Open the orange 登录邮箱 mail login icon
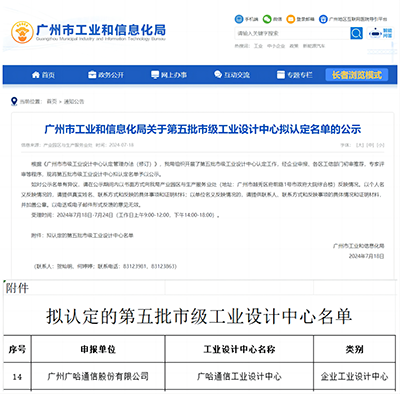The width and height of the screenshot is (400, 394). (291, 19)
